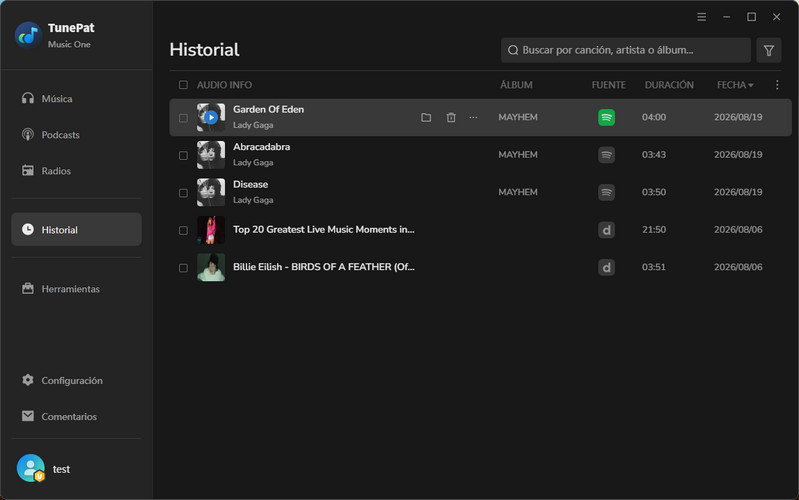Select the Garden Of Eden title
799x500 pixels.
269,109
